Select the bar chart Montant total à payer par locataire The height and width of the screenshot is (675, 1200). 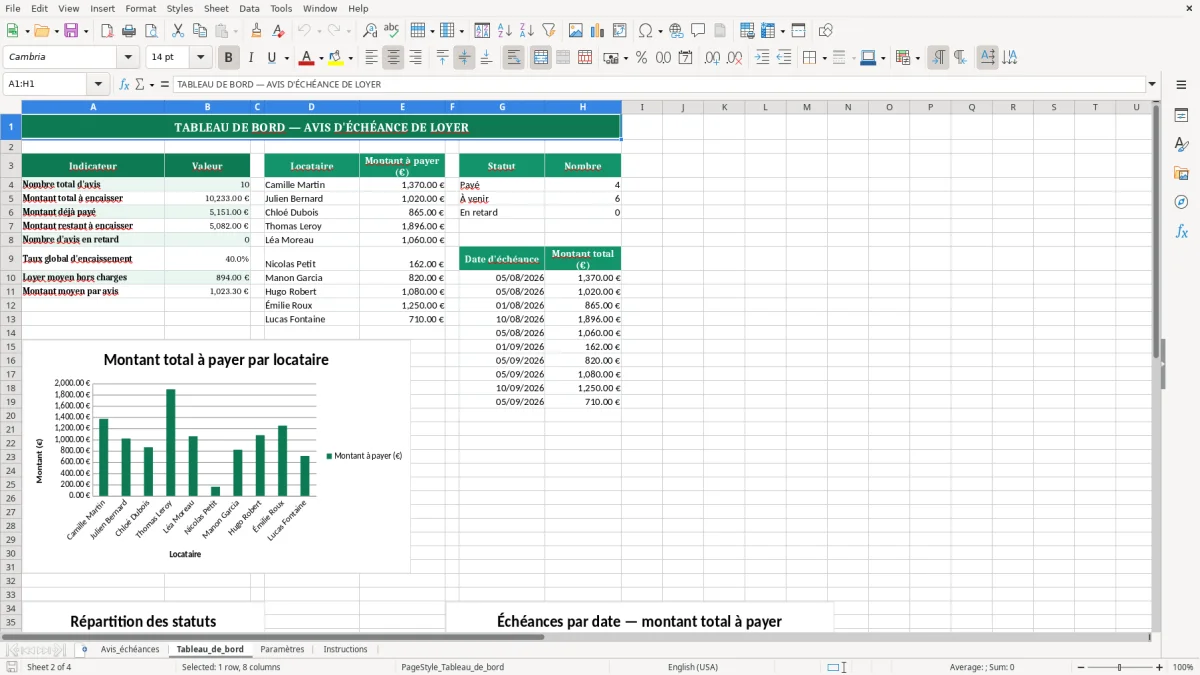tap(216, 457)
